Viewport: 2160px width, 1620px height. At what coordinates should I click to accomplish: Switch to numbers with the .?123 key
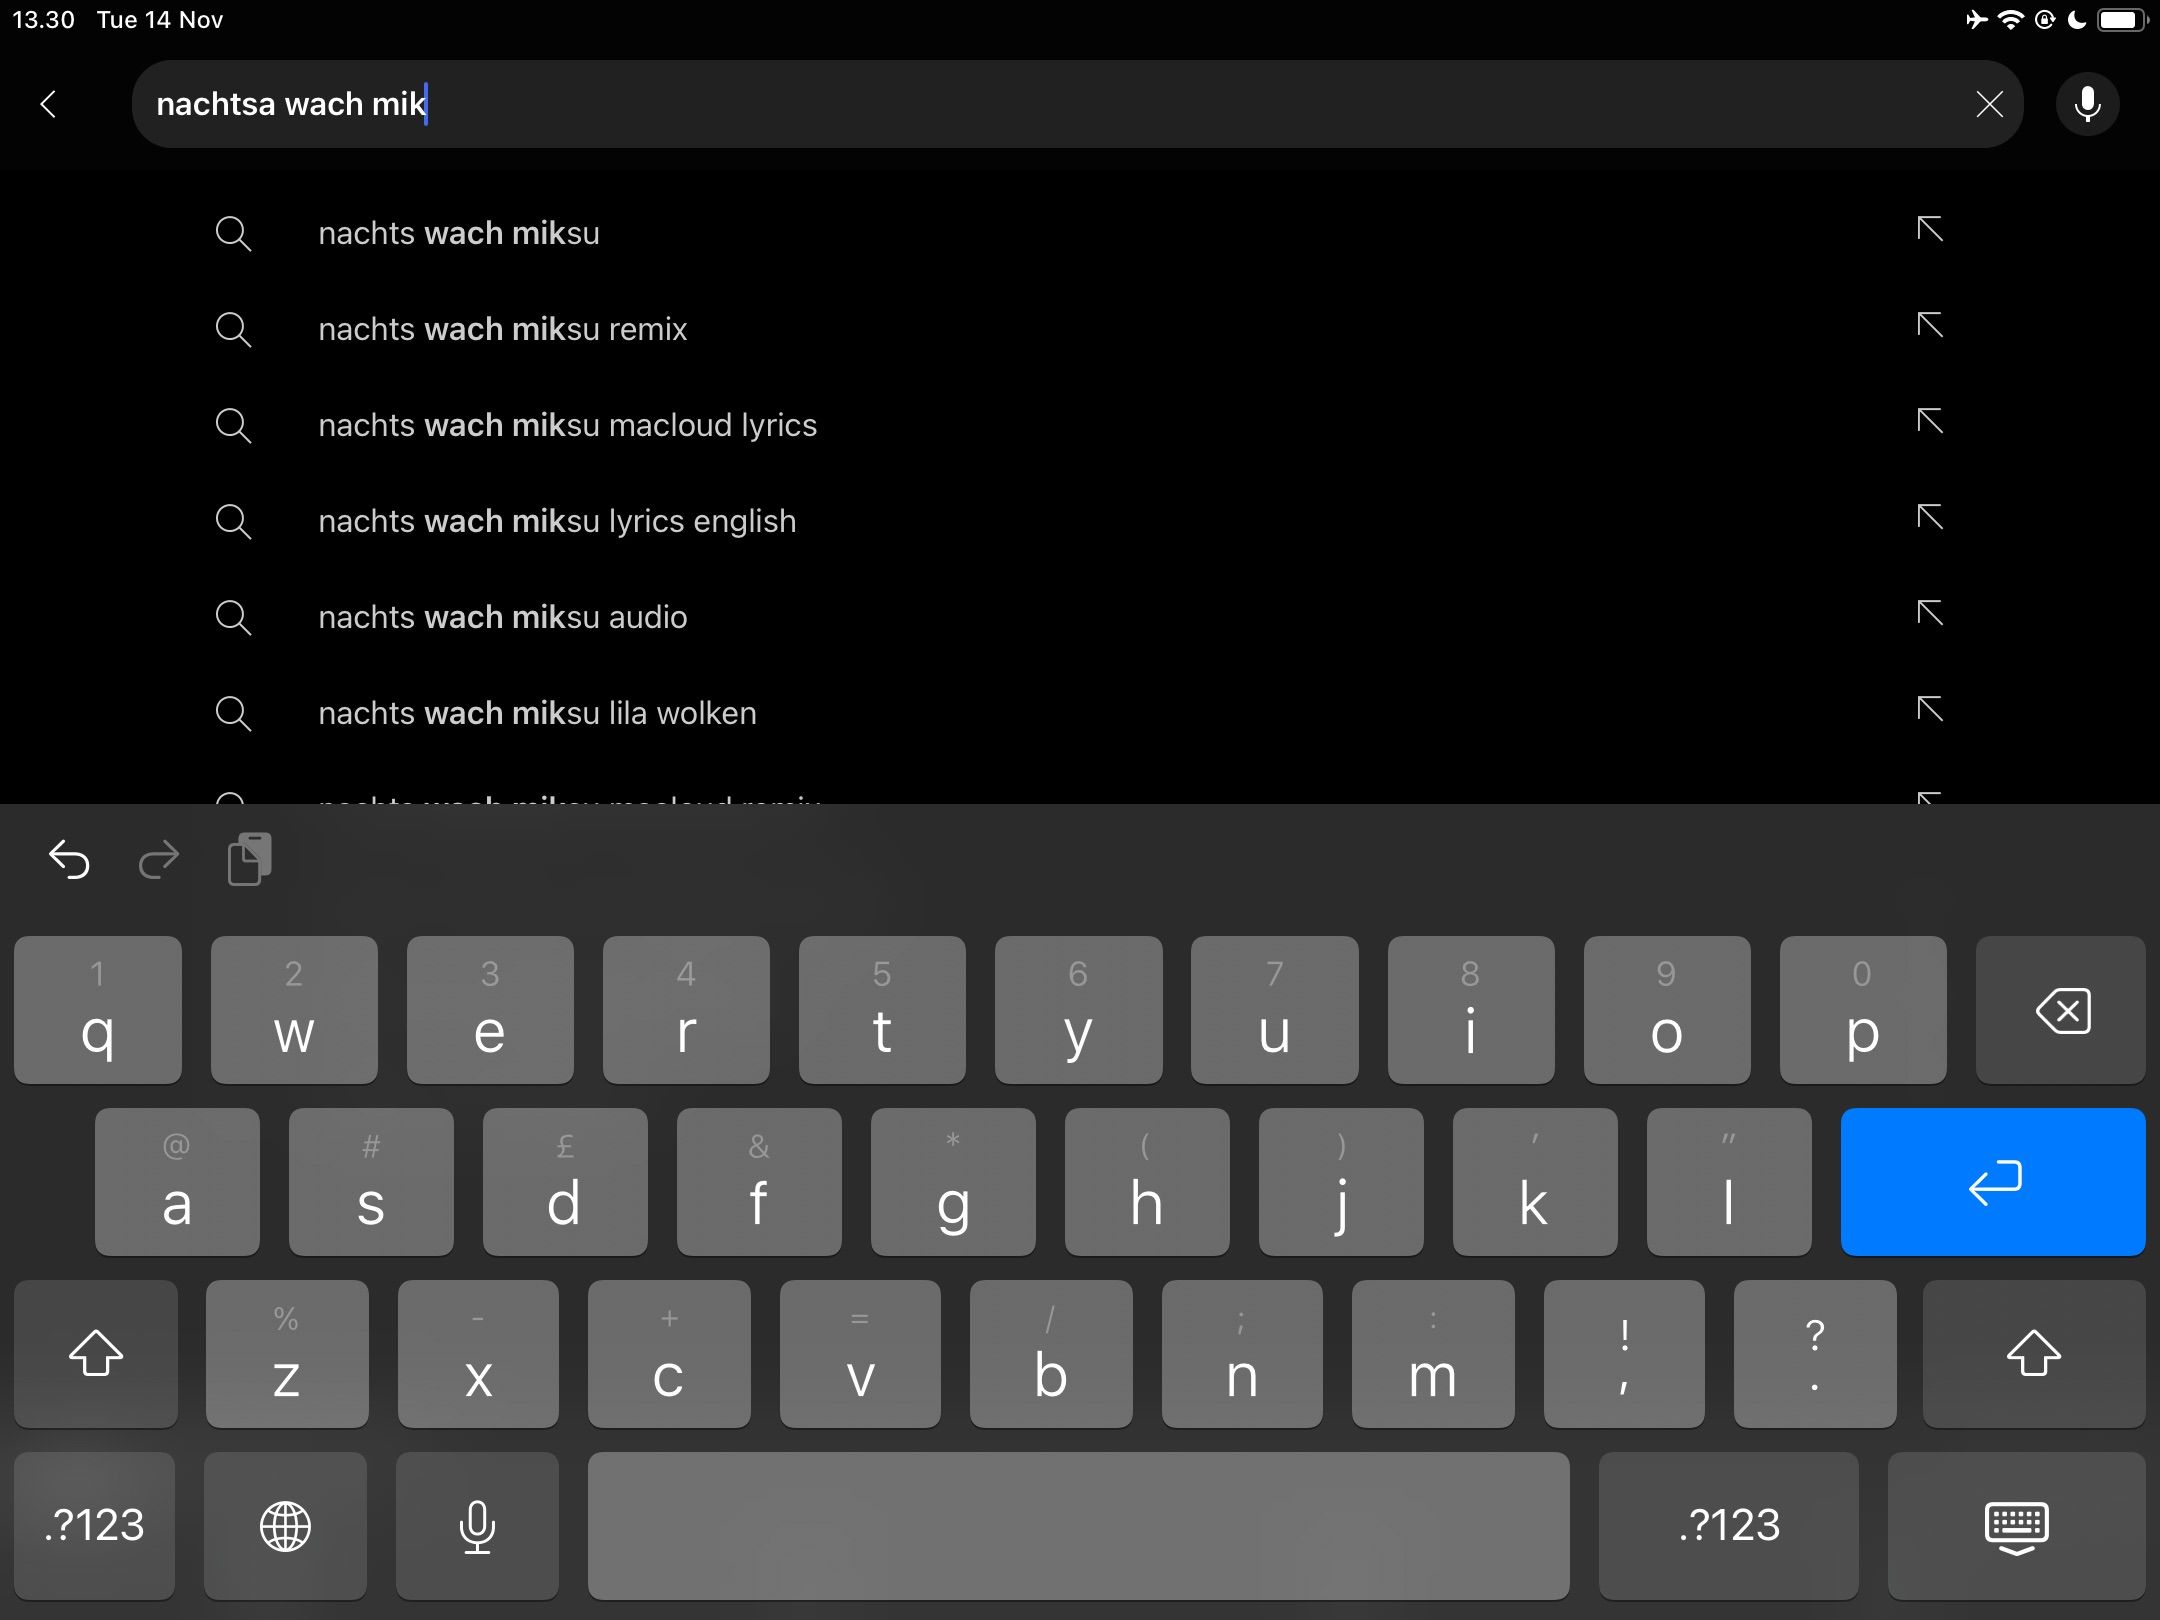click(97, 1525)
